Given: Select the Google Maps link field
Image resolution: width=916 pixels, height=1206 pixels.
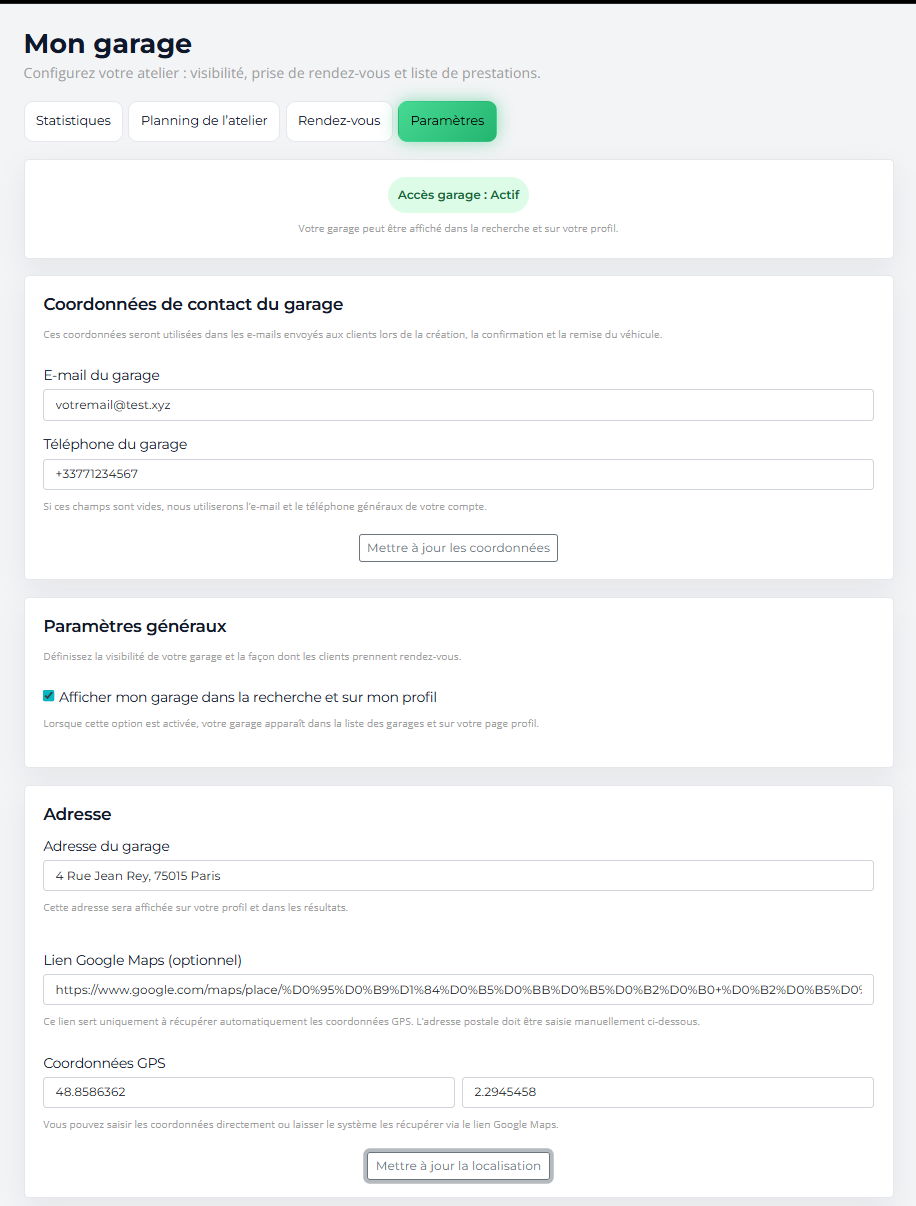Looking at the screenshot, I should click(x=458, y=989).
